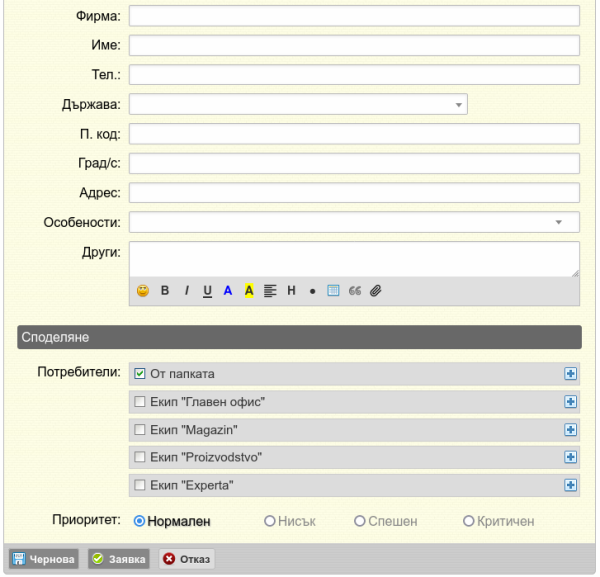
Task: Save as draft with Чернова button
Action: click(x=44, y=560)
